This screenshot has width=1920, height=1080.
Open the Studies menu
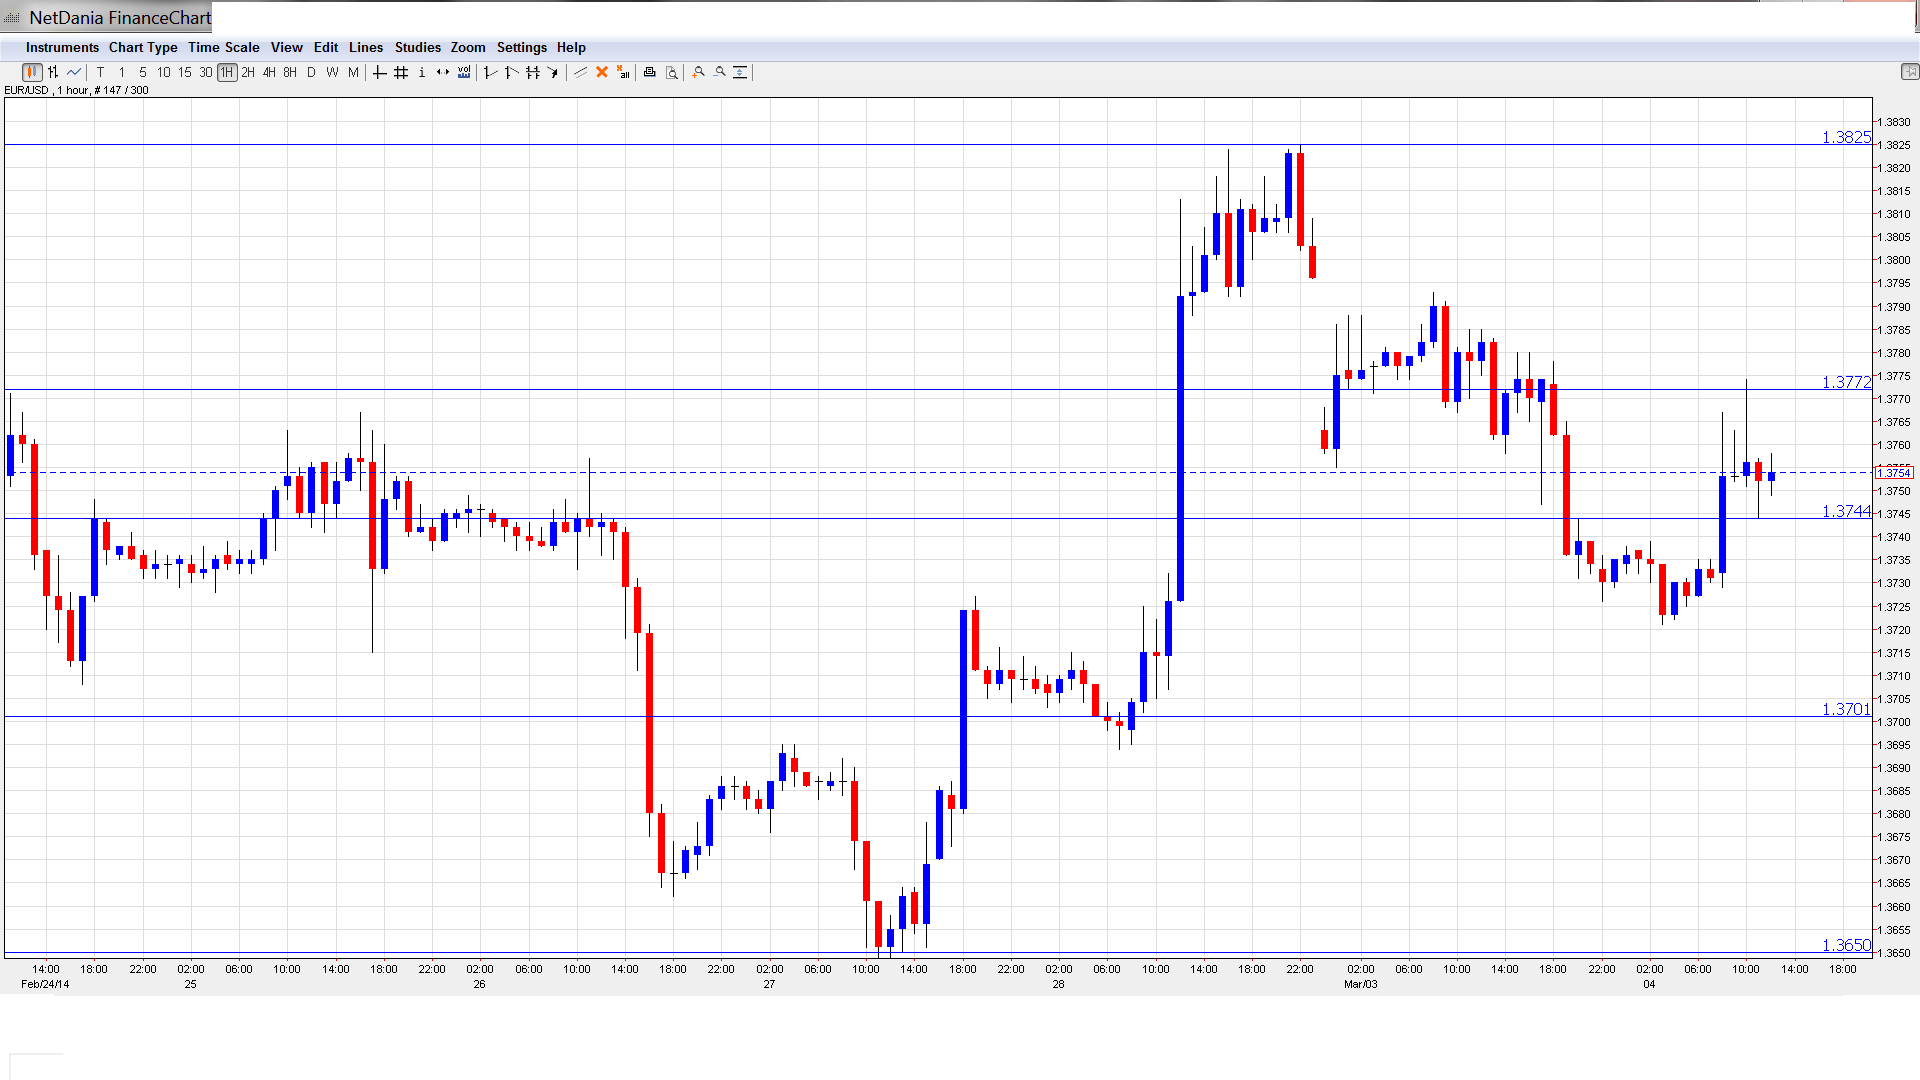click(x=417, y=47)
